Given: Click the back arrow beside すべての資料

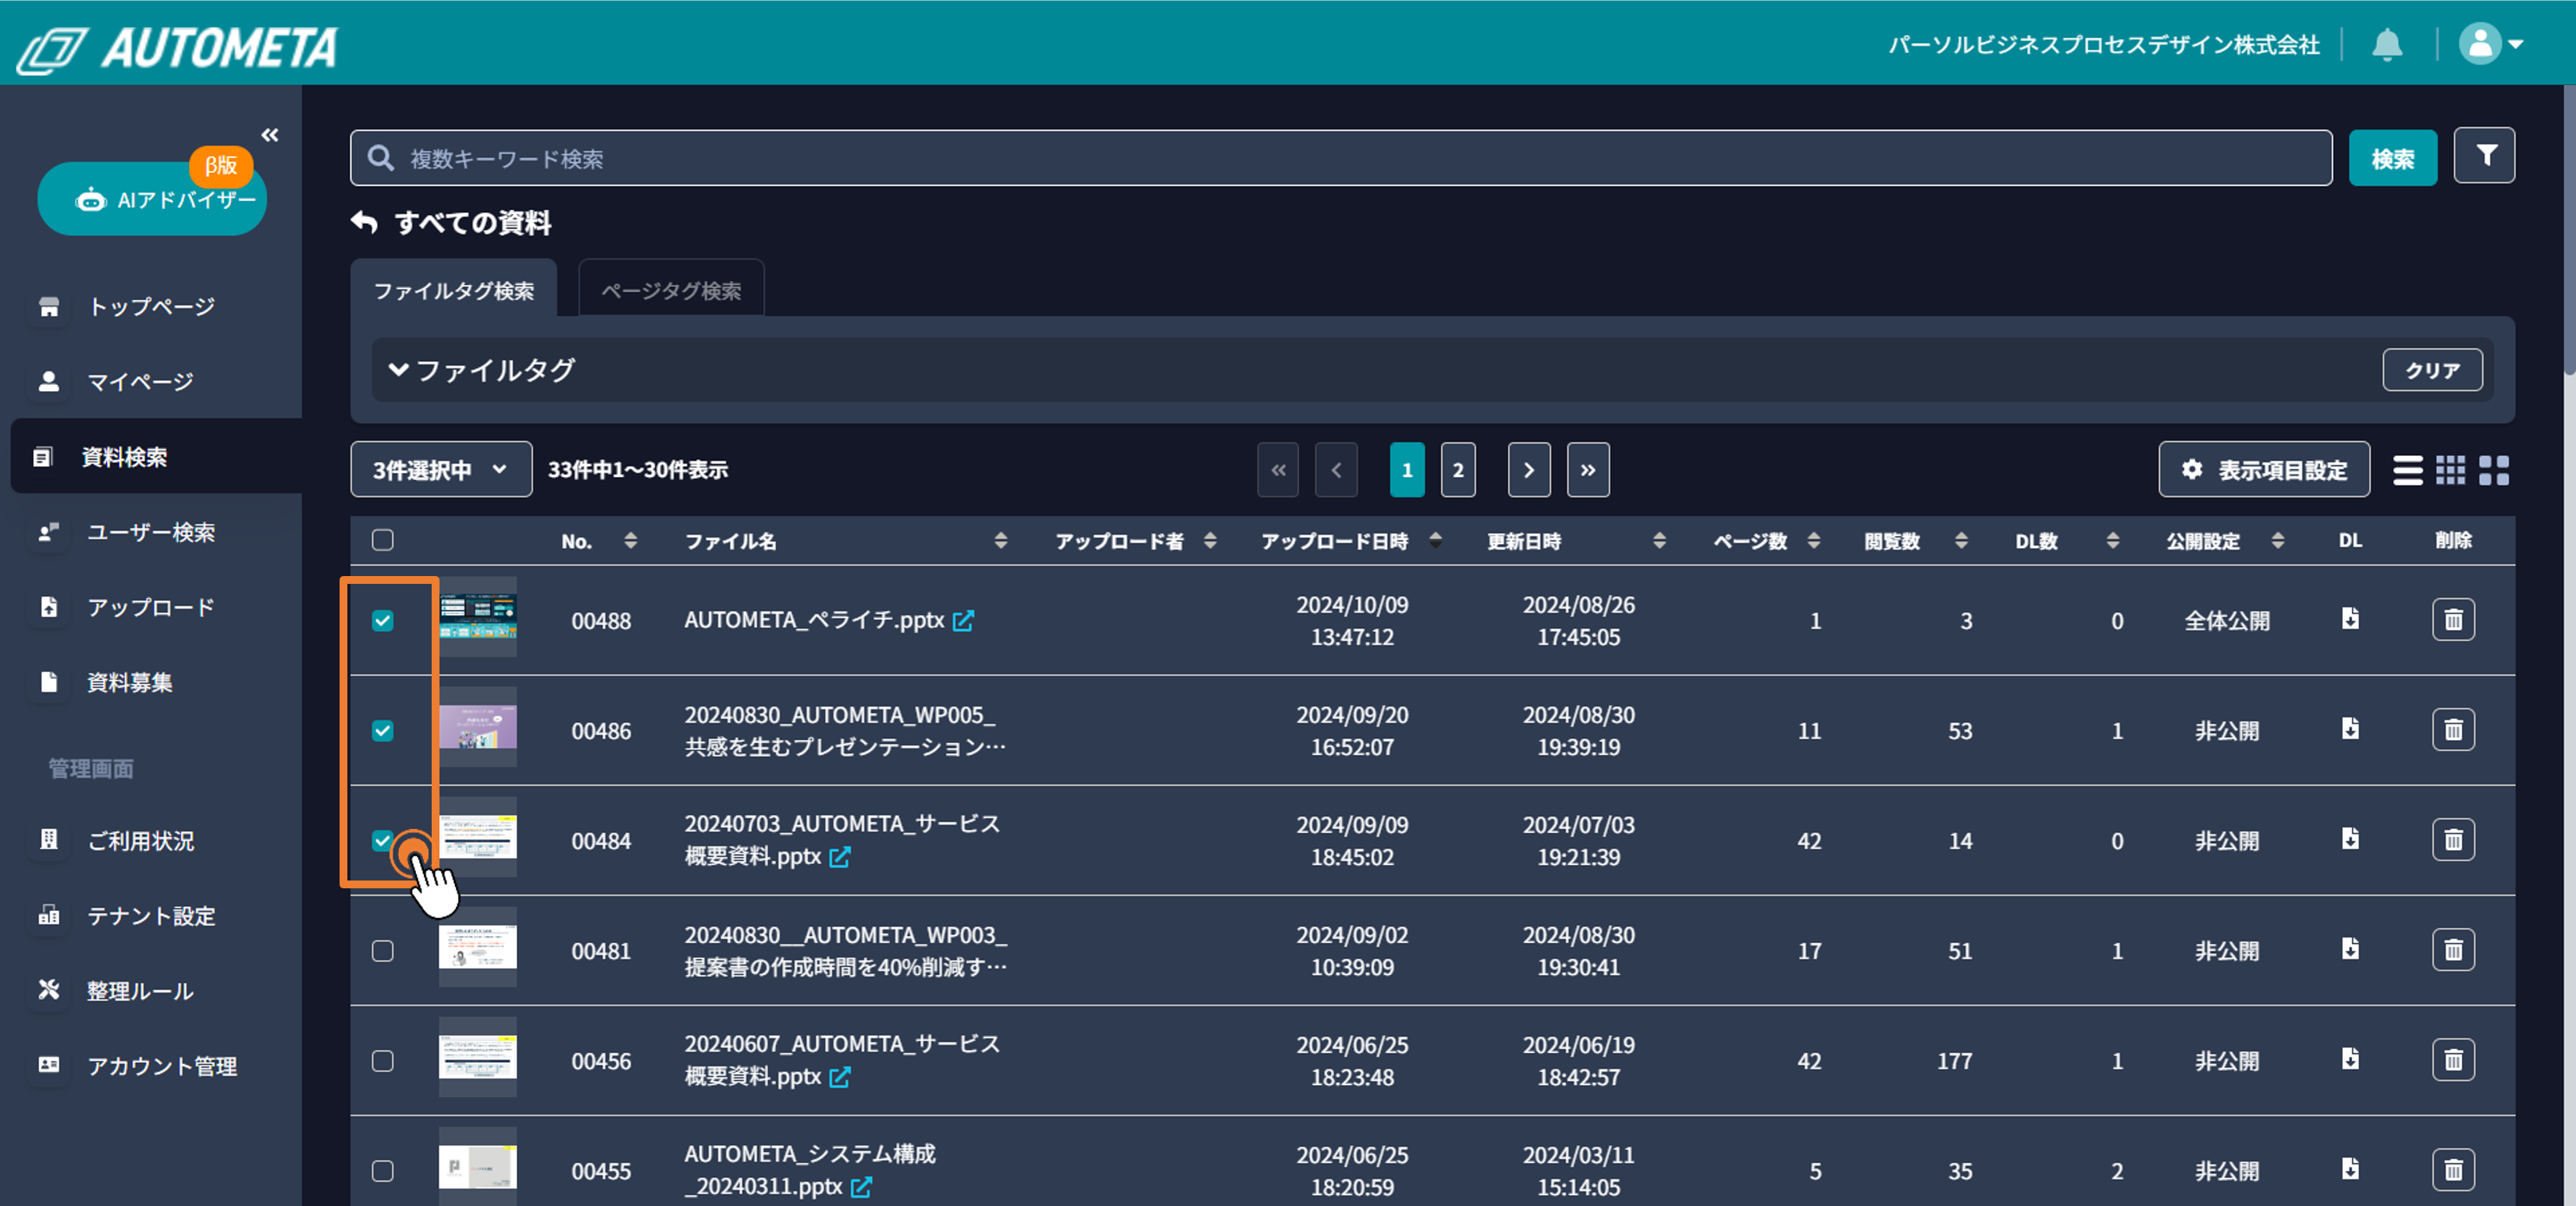Looking at the screenshot, I should (364, 222).
